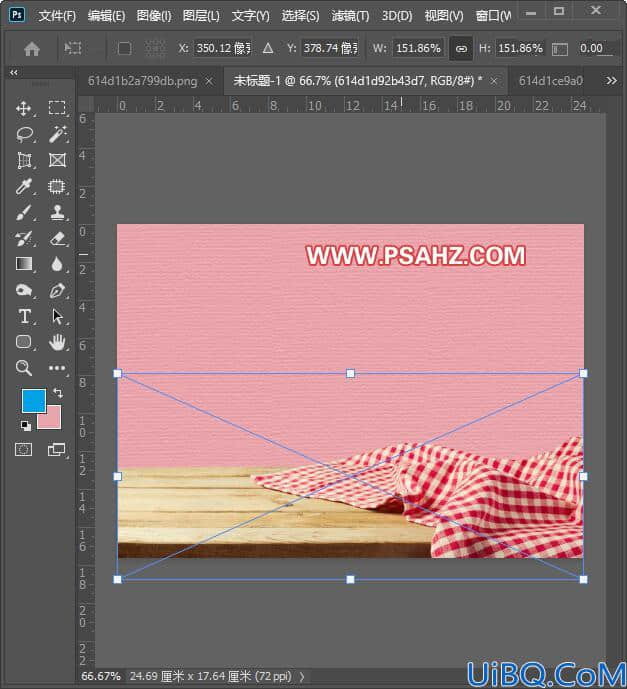Select the Brush tool
This screenshot has height=689, width=627.
24,213
